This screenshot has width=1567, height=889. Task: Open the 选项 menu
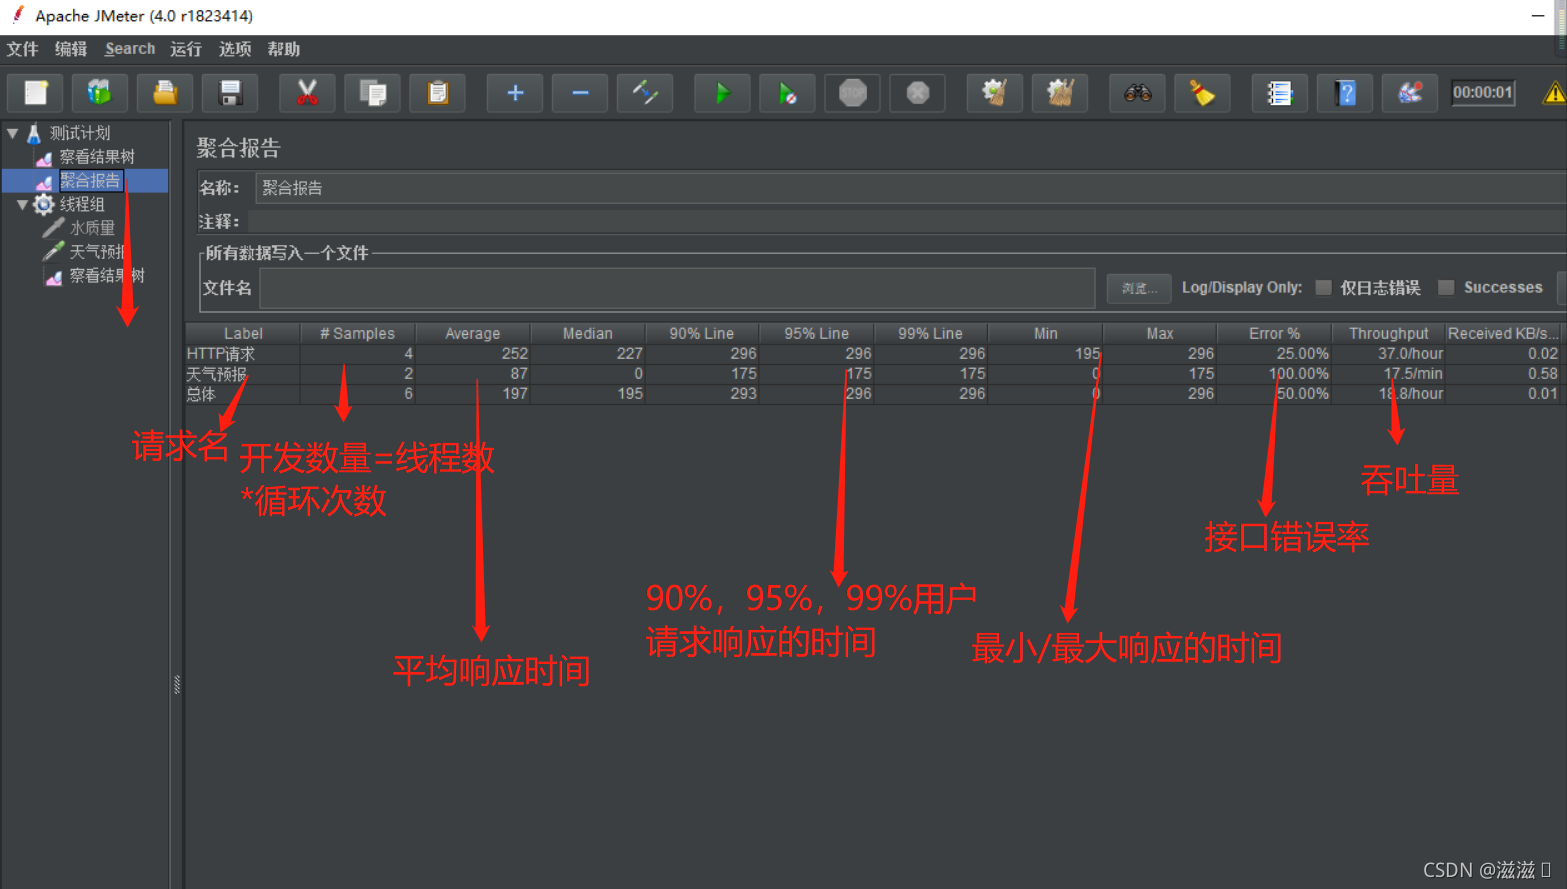235,49
